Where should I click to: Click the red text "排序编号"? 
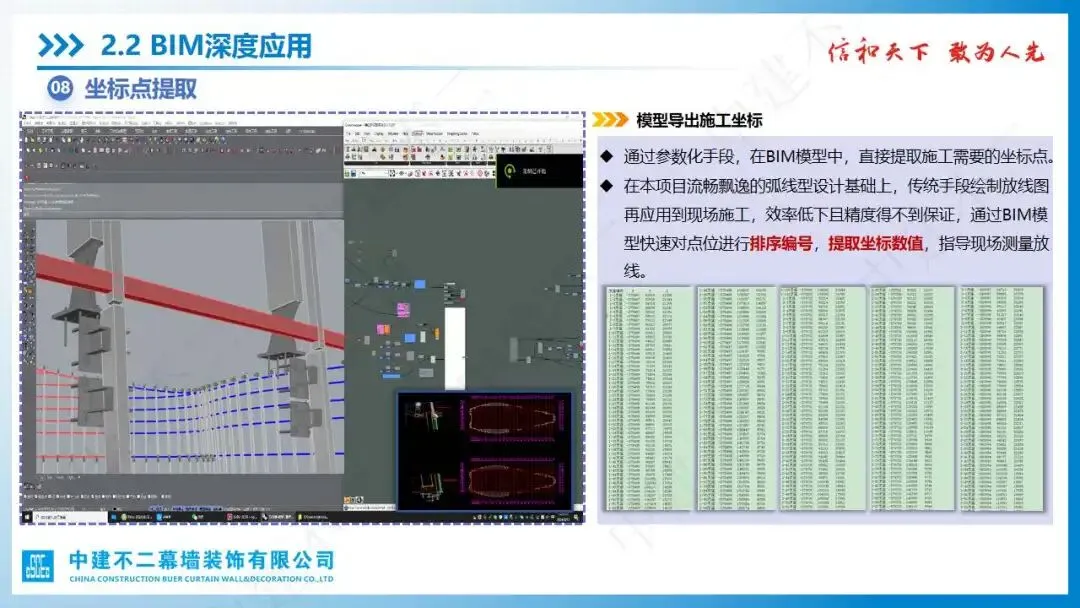point(781,243)
